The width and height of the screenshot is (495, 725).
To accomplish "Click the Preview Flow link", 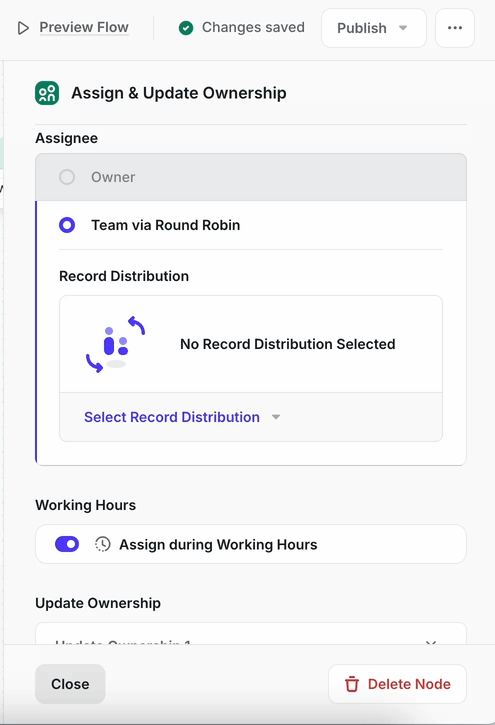I will (84, 27).
